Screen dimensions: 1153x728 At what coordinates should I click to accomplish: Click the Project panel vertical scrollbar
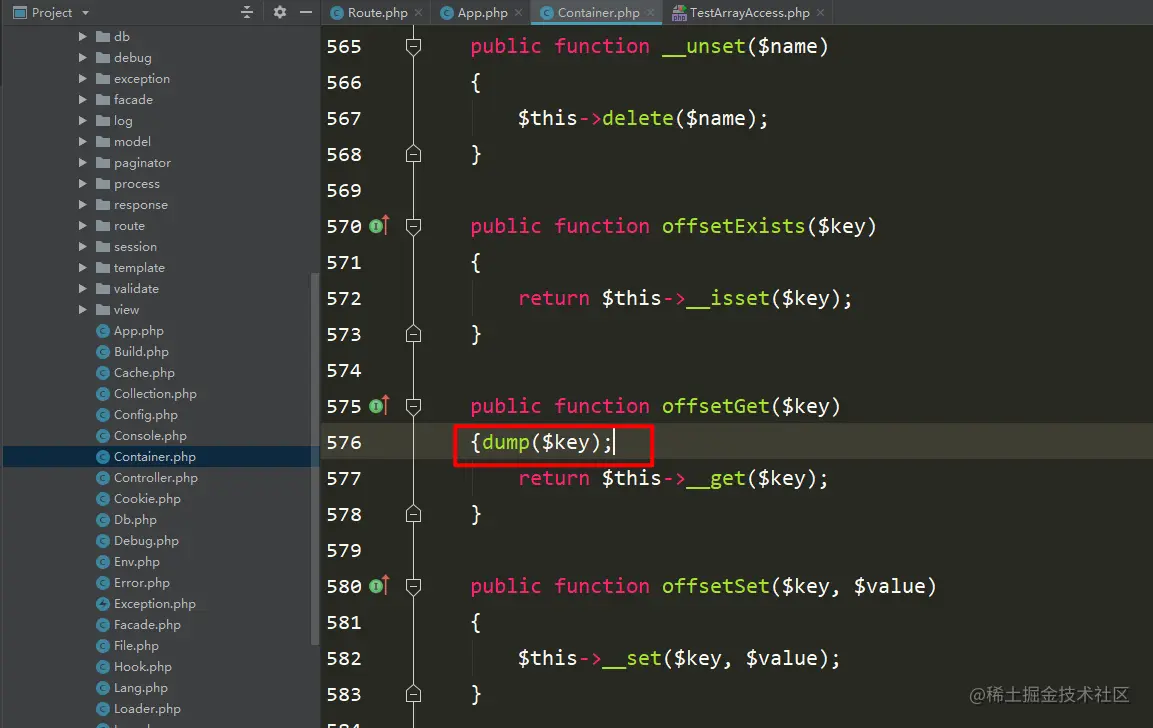click(315, 459)
